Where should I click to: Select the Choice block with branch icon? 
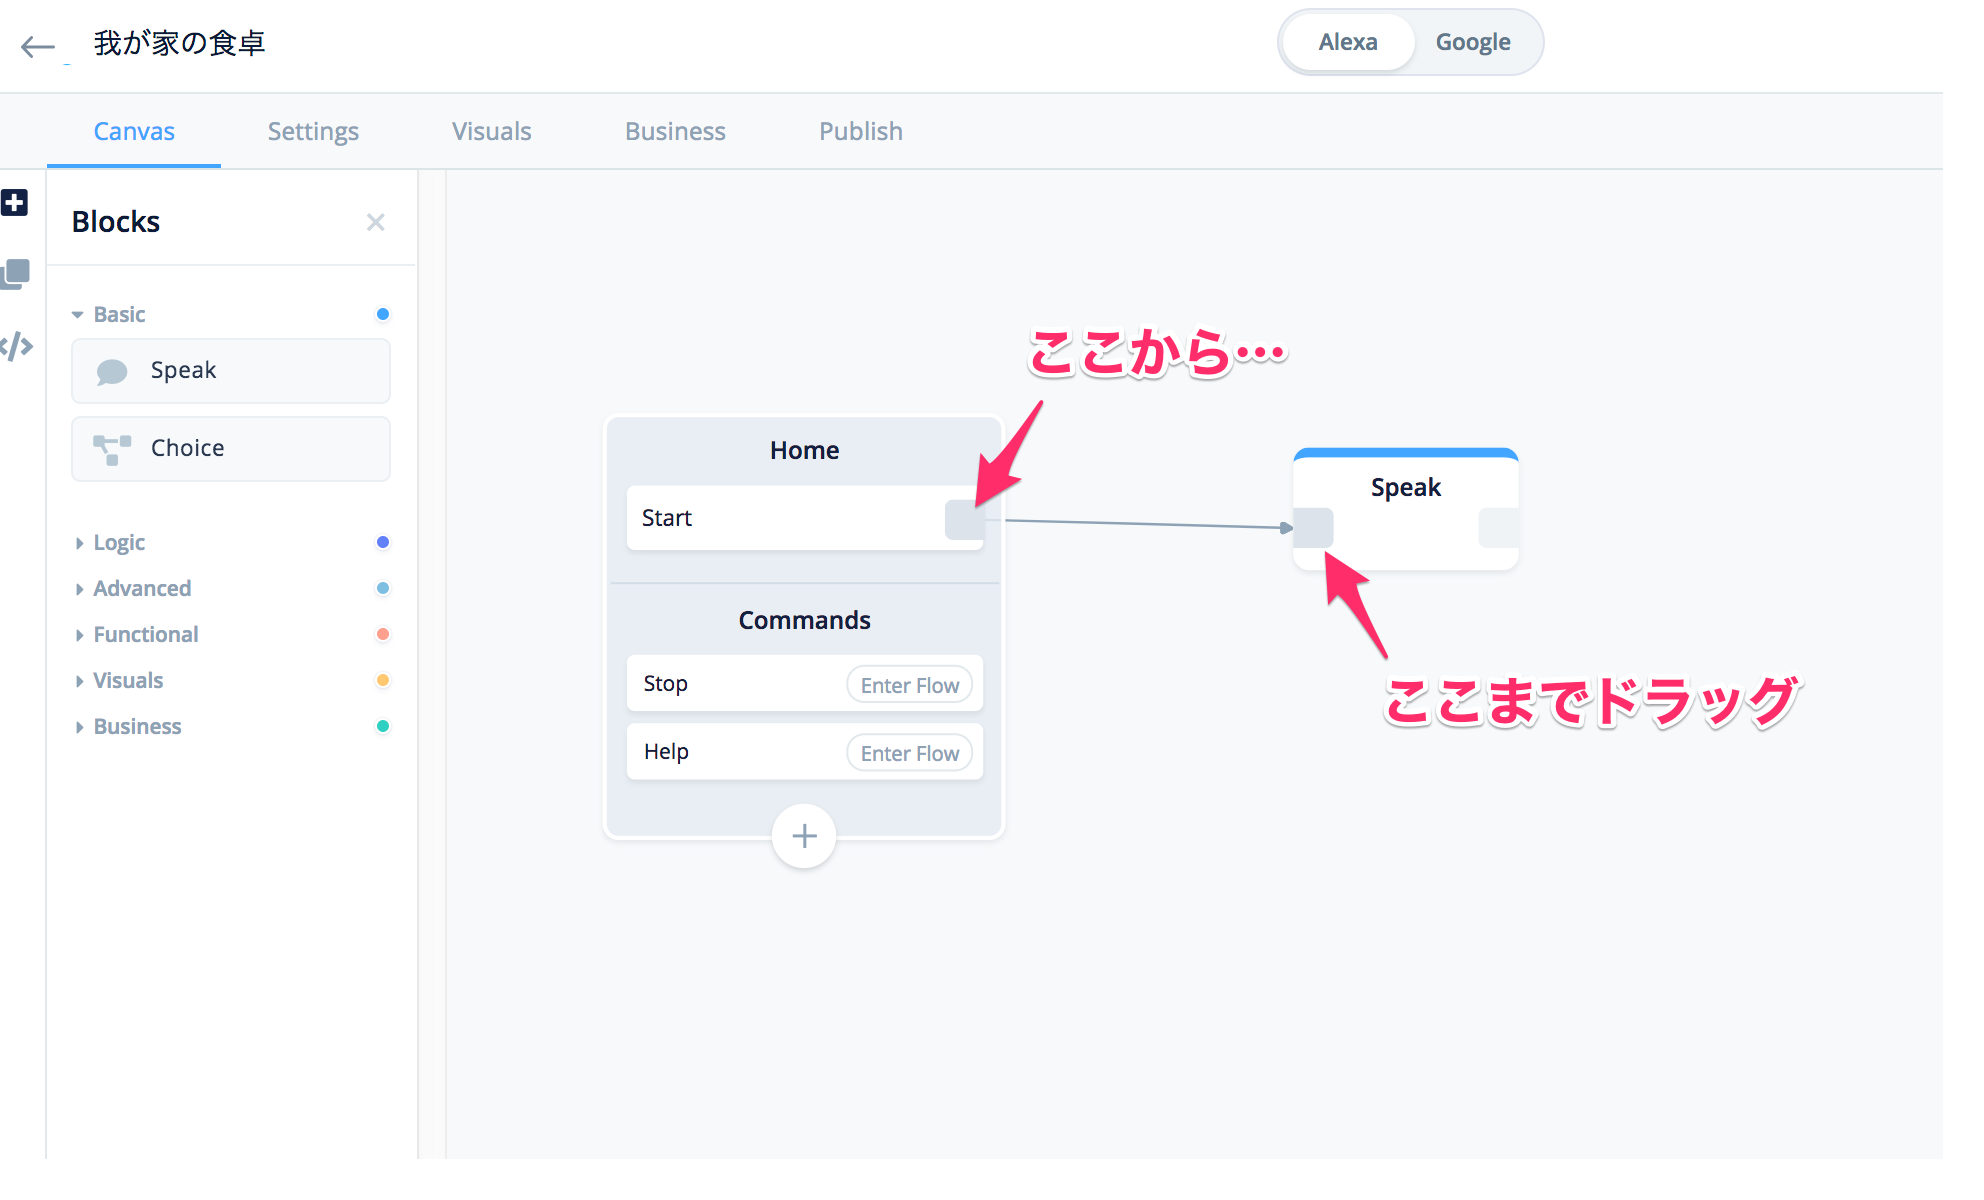point(231,449)
